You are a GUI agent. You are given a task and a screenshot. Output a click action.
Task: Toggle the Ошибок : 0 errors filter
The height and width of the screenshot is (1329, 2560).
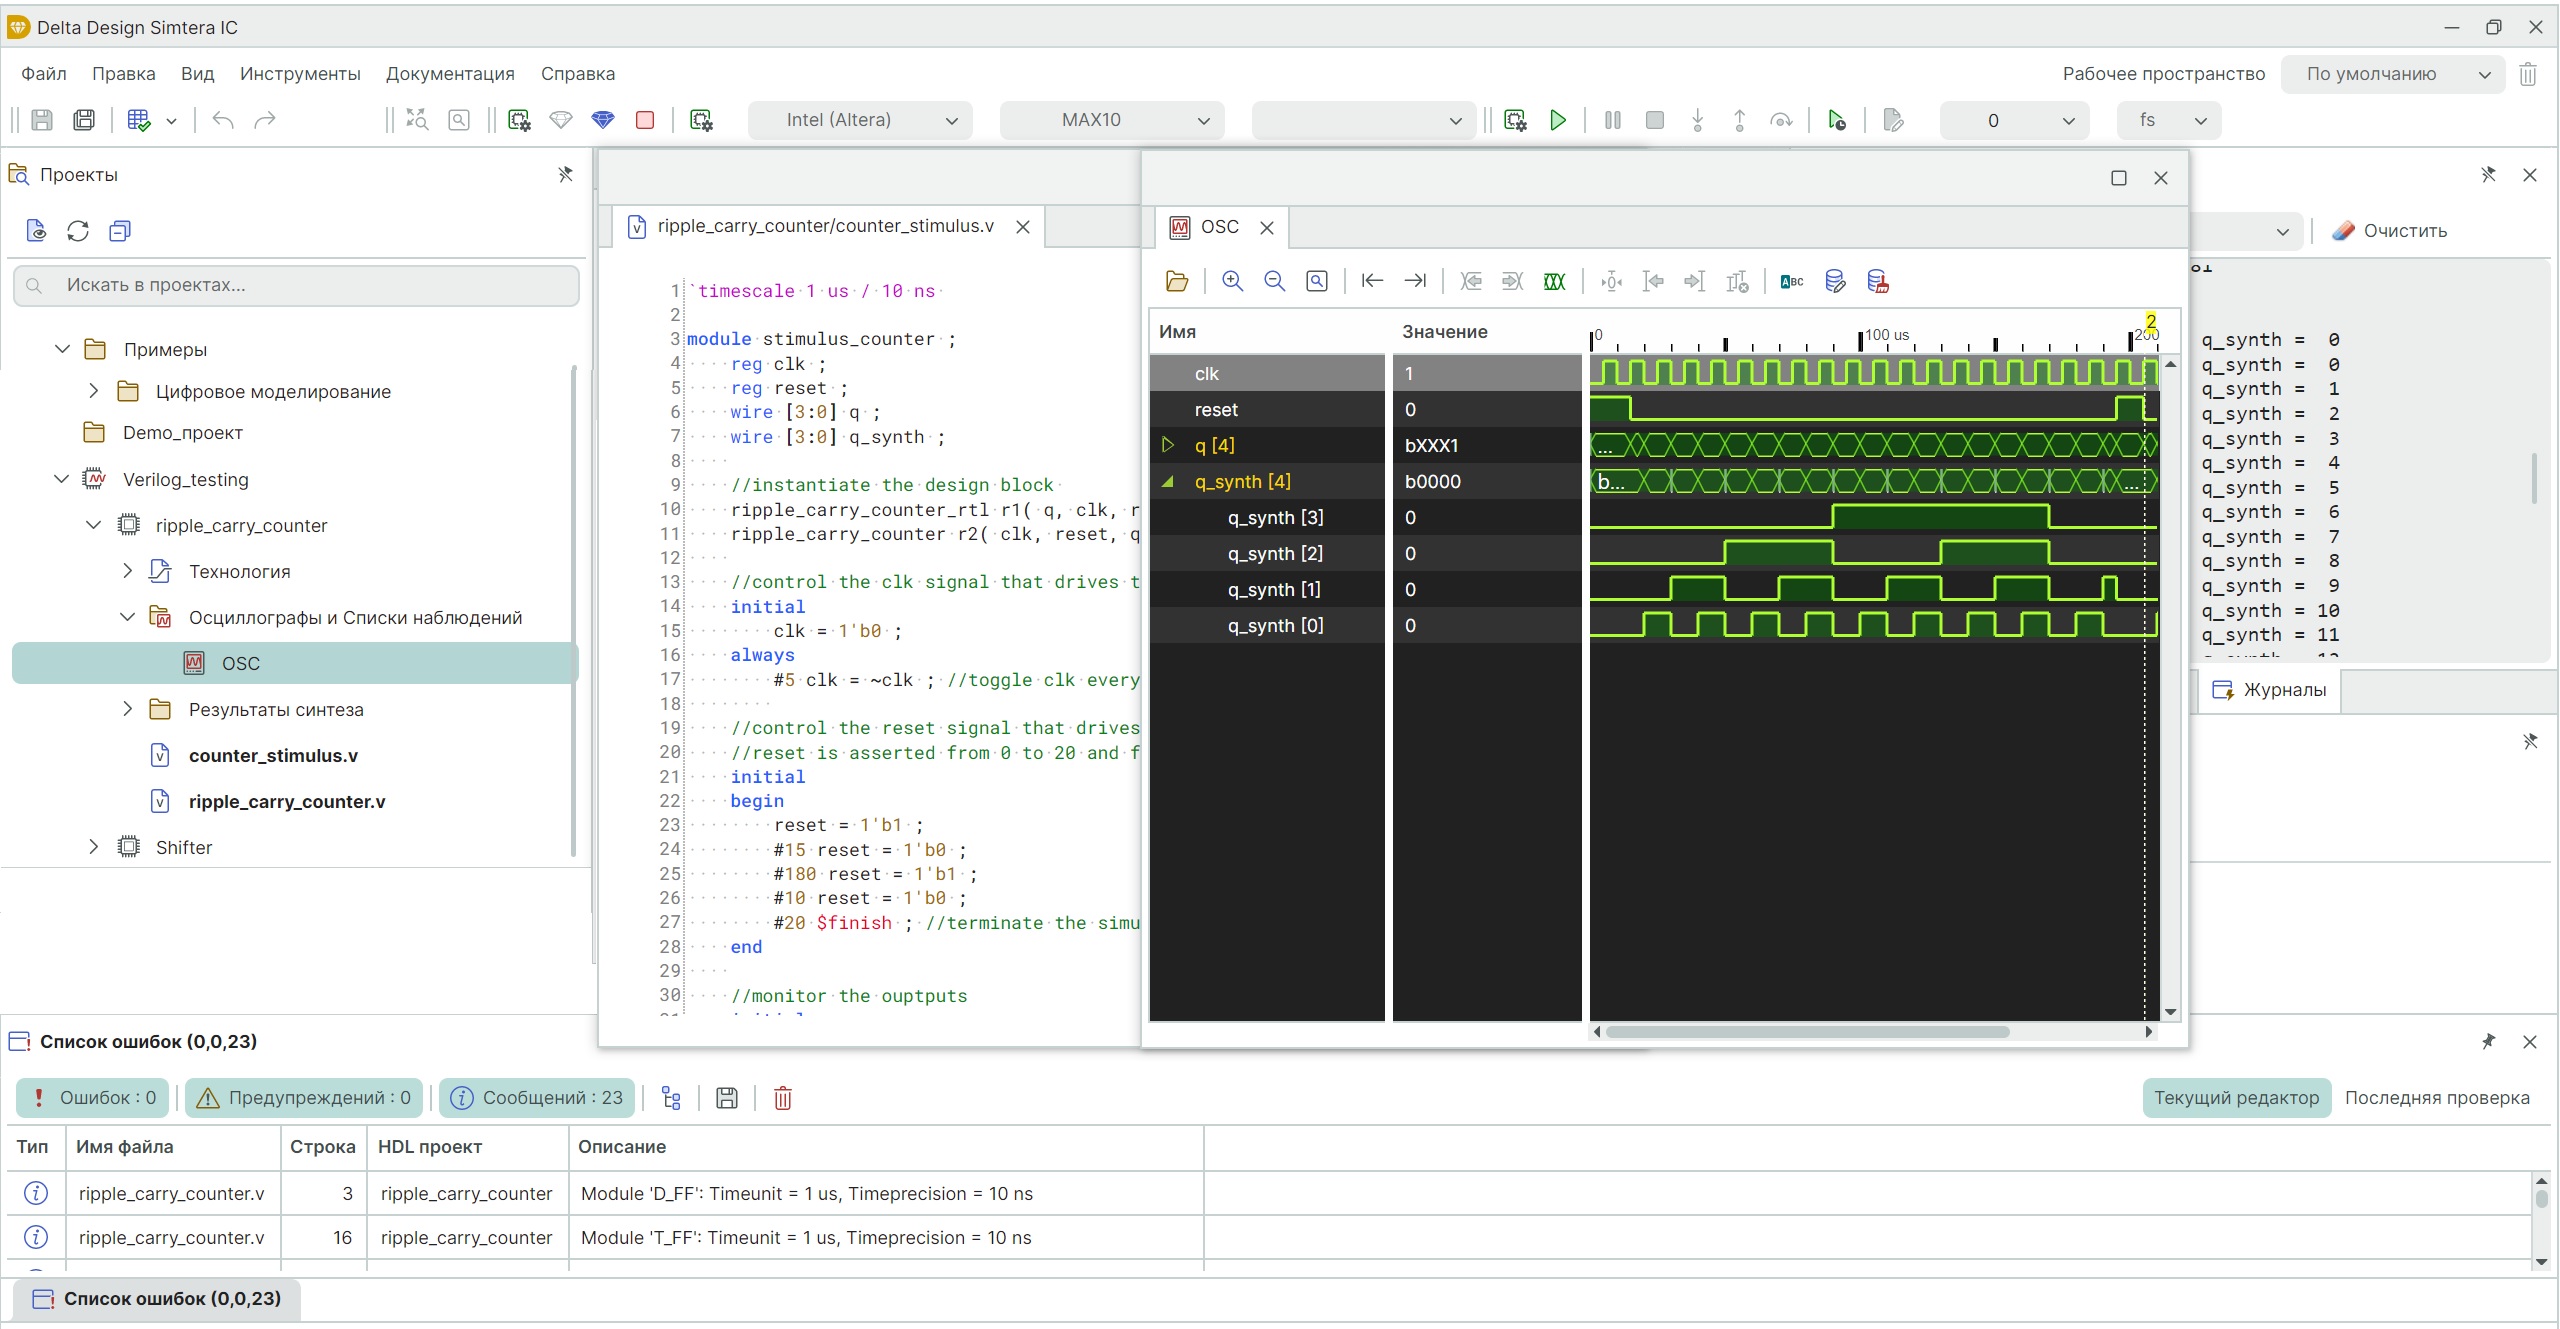[x=93, y=1098]
